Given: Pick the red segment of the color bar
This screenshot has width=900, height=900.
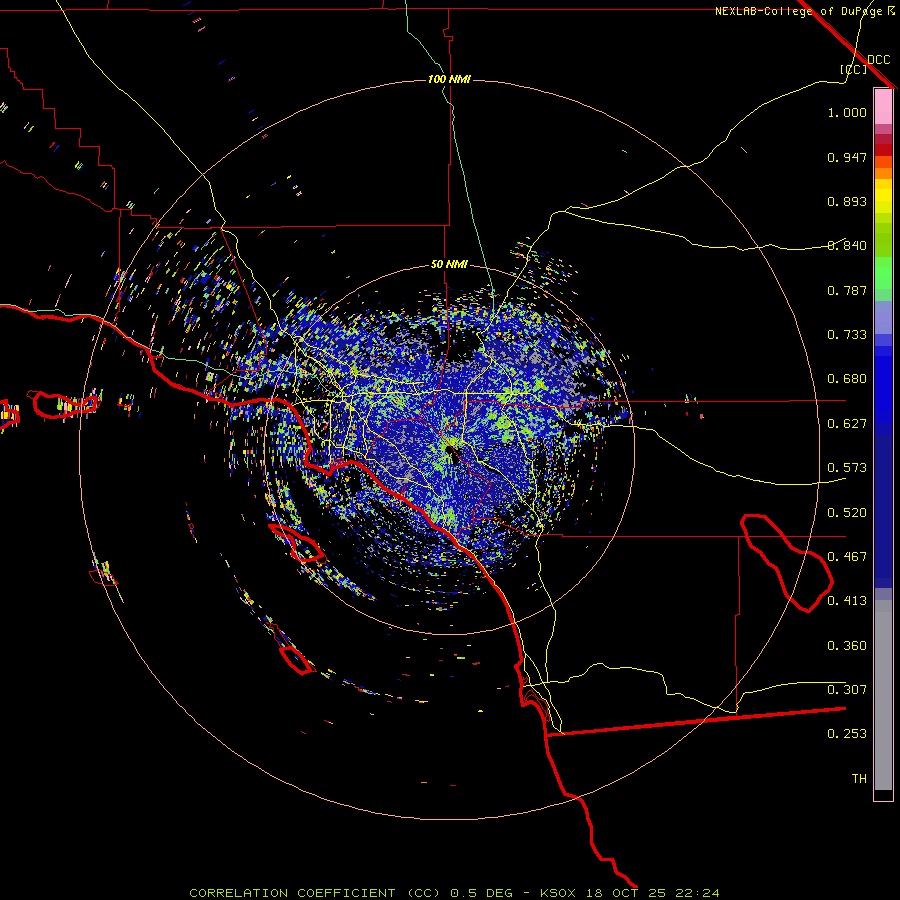Looking at the screenshot, I should 883,150.
